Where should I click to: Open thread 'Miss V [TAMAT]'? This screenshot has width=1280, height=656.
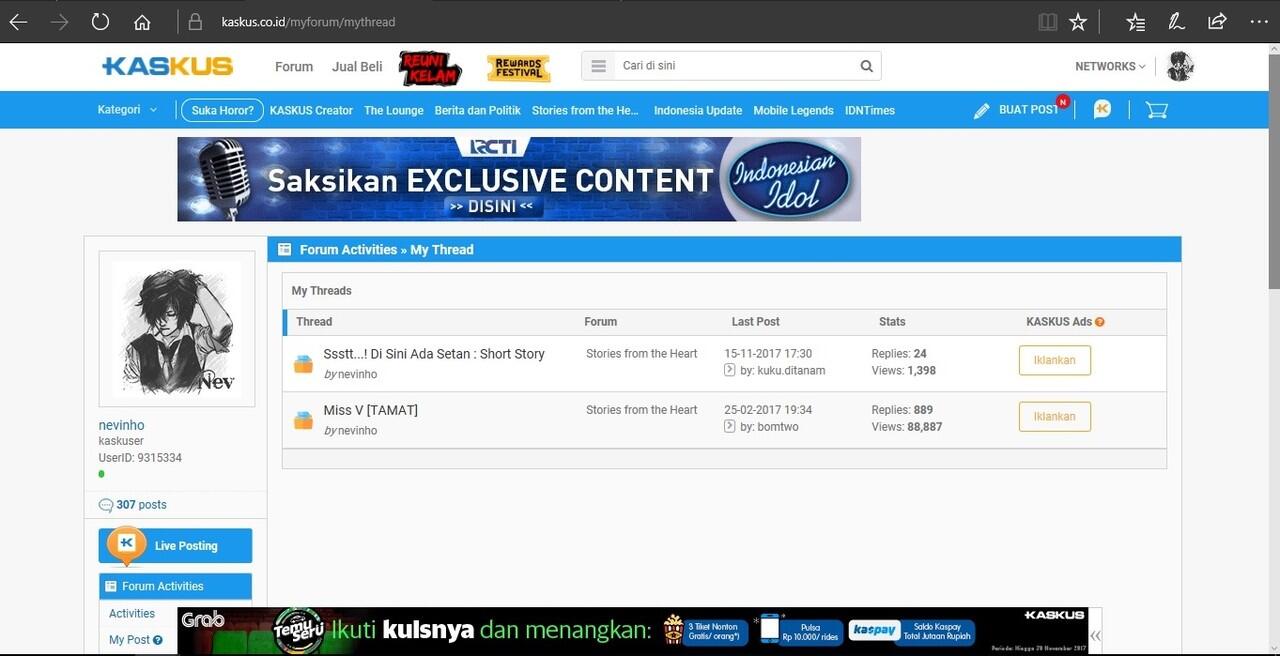coord(371,410)
